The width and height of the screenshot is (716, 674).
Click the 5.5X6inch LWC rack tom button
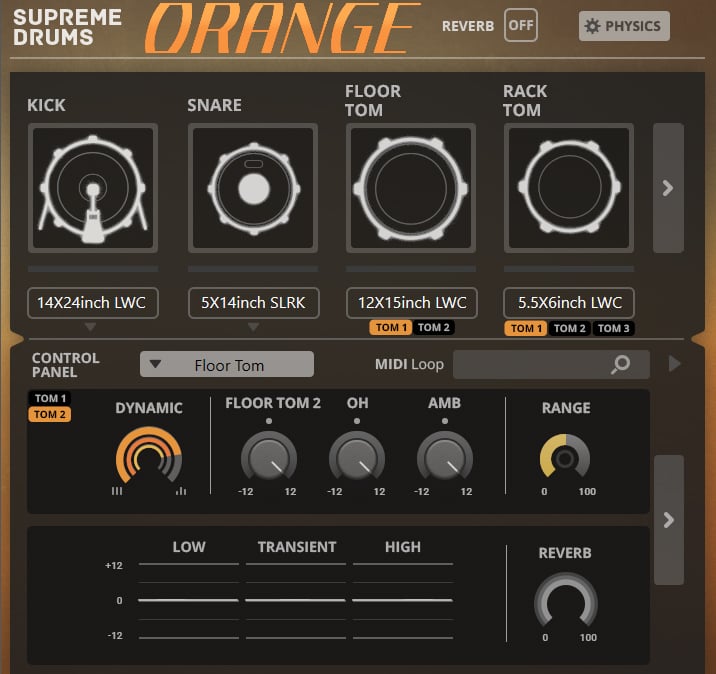pyautogui.click(x=569, y=303)
